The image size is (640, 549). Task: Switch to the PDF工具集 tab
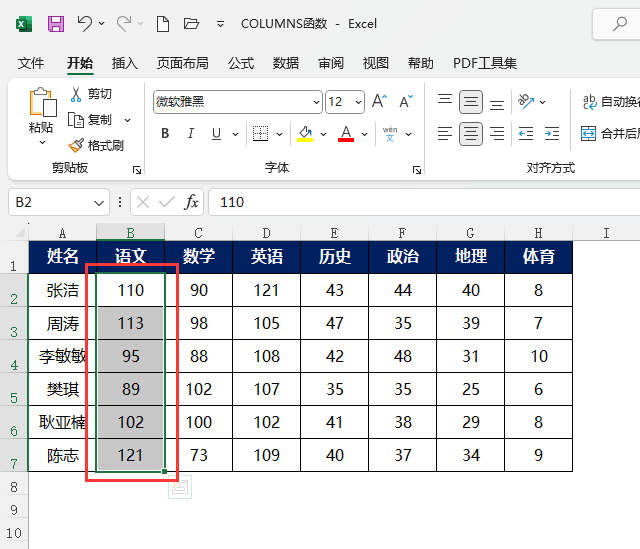click(485, 63)
